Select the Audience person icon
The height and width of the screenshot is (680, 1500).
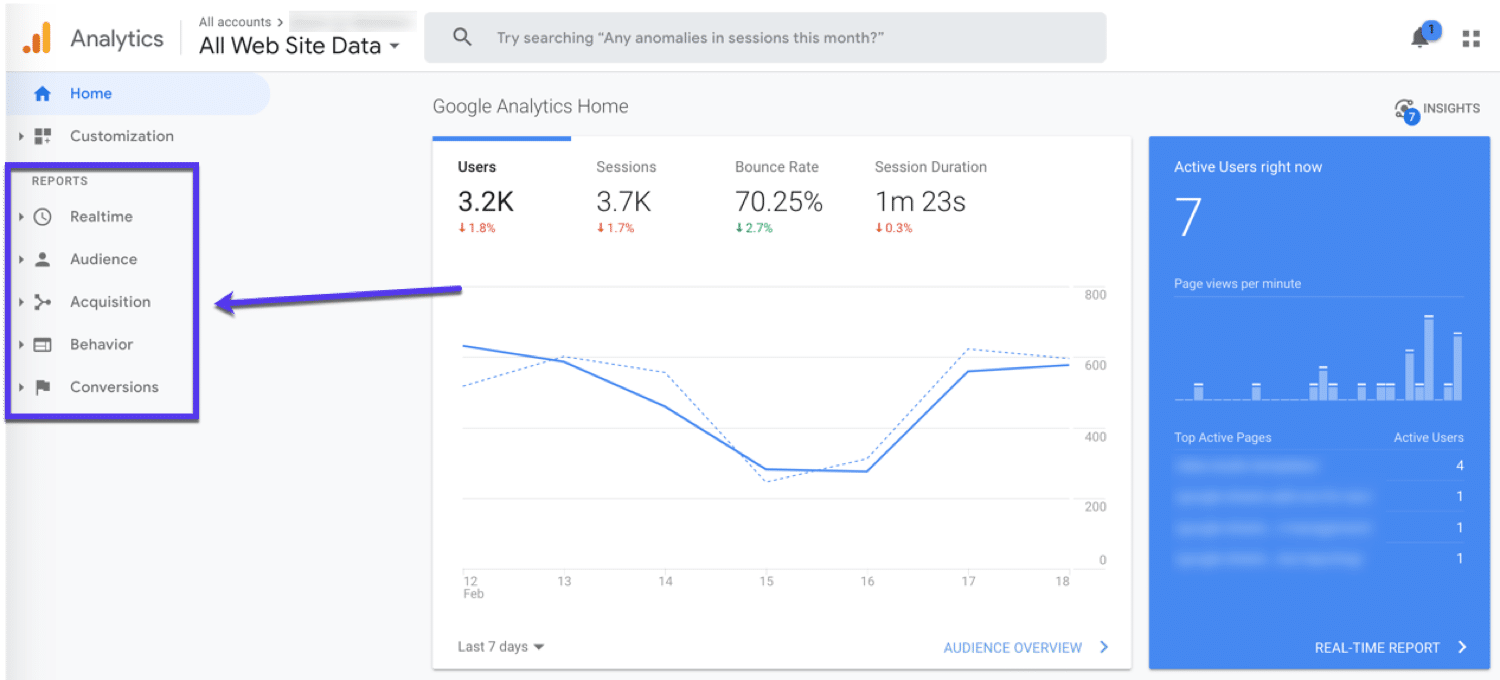[x=42, y=259]
